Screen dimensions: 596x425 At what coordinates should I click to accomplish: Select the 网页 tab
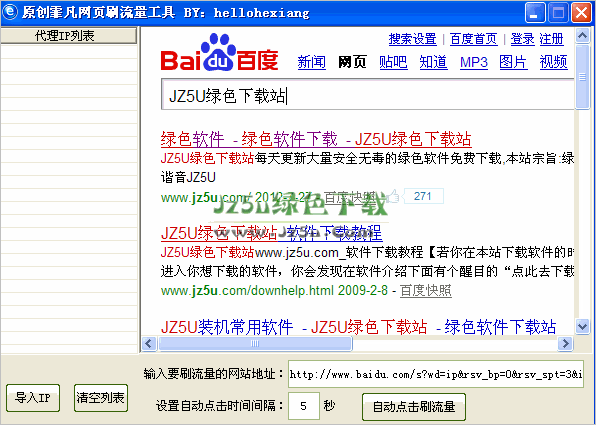[x=352, y=62]
